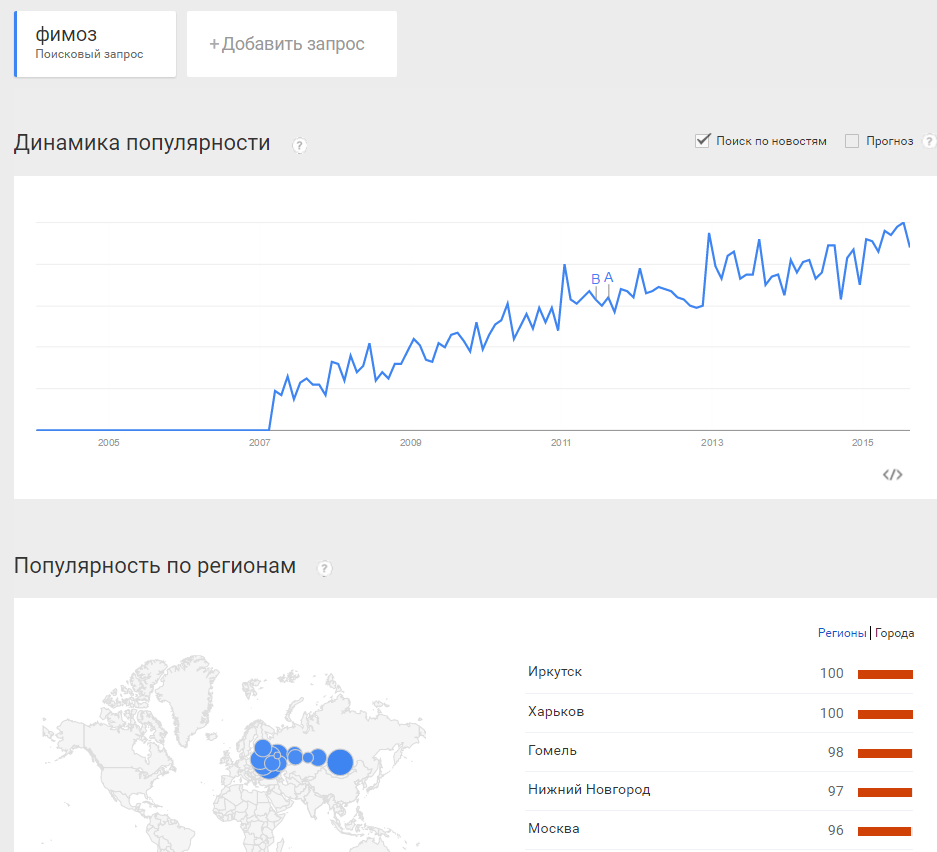Open the Иркутск region entry
The height and width of the screenshot is (852, 937).
pos(555,672)
